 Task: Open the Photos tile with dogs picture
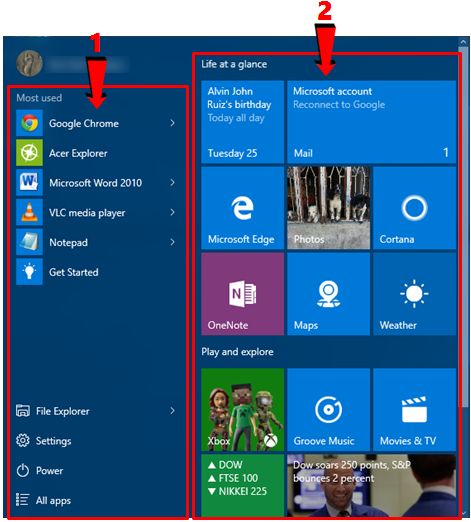click(x=328, y=208)
